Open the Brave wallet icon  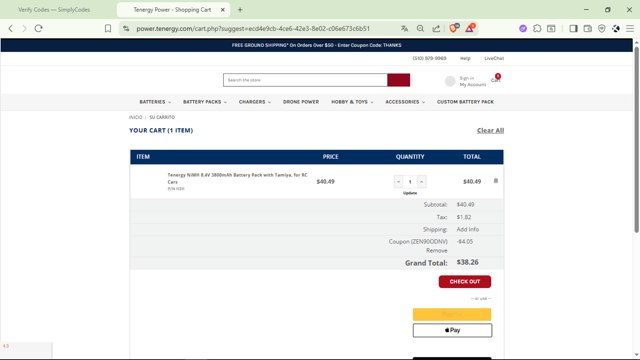[x=587, y=29]
